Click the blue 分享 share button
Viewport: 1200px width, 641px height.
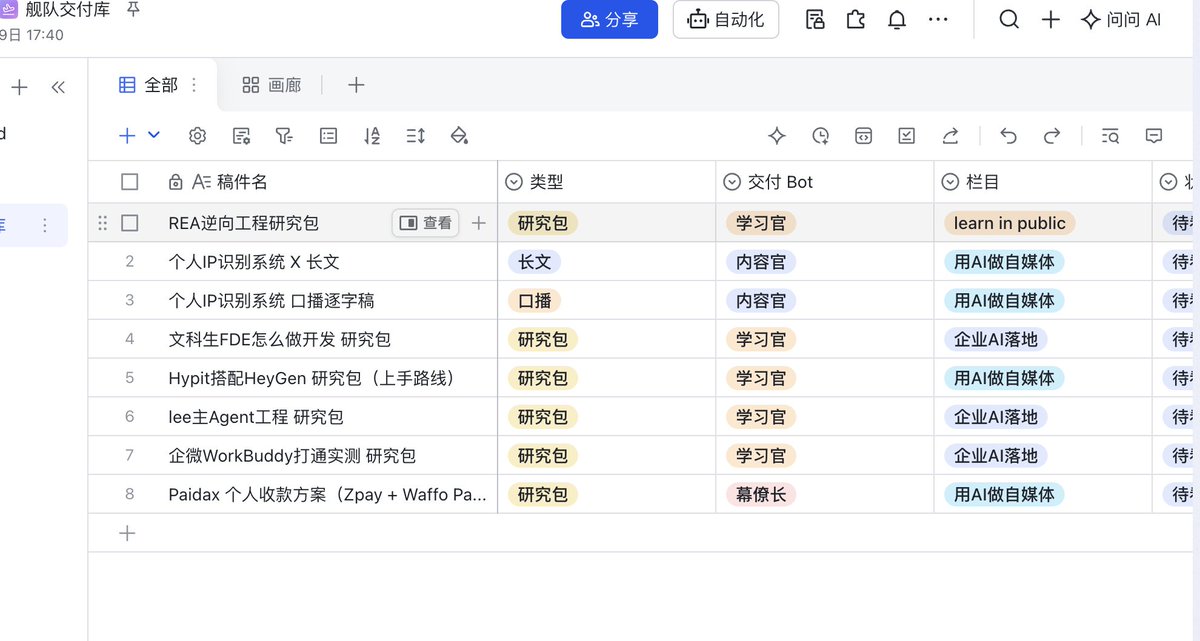point(609,20)
